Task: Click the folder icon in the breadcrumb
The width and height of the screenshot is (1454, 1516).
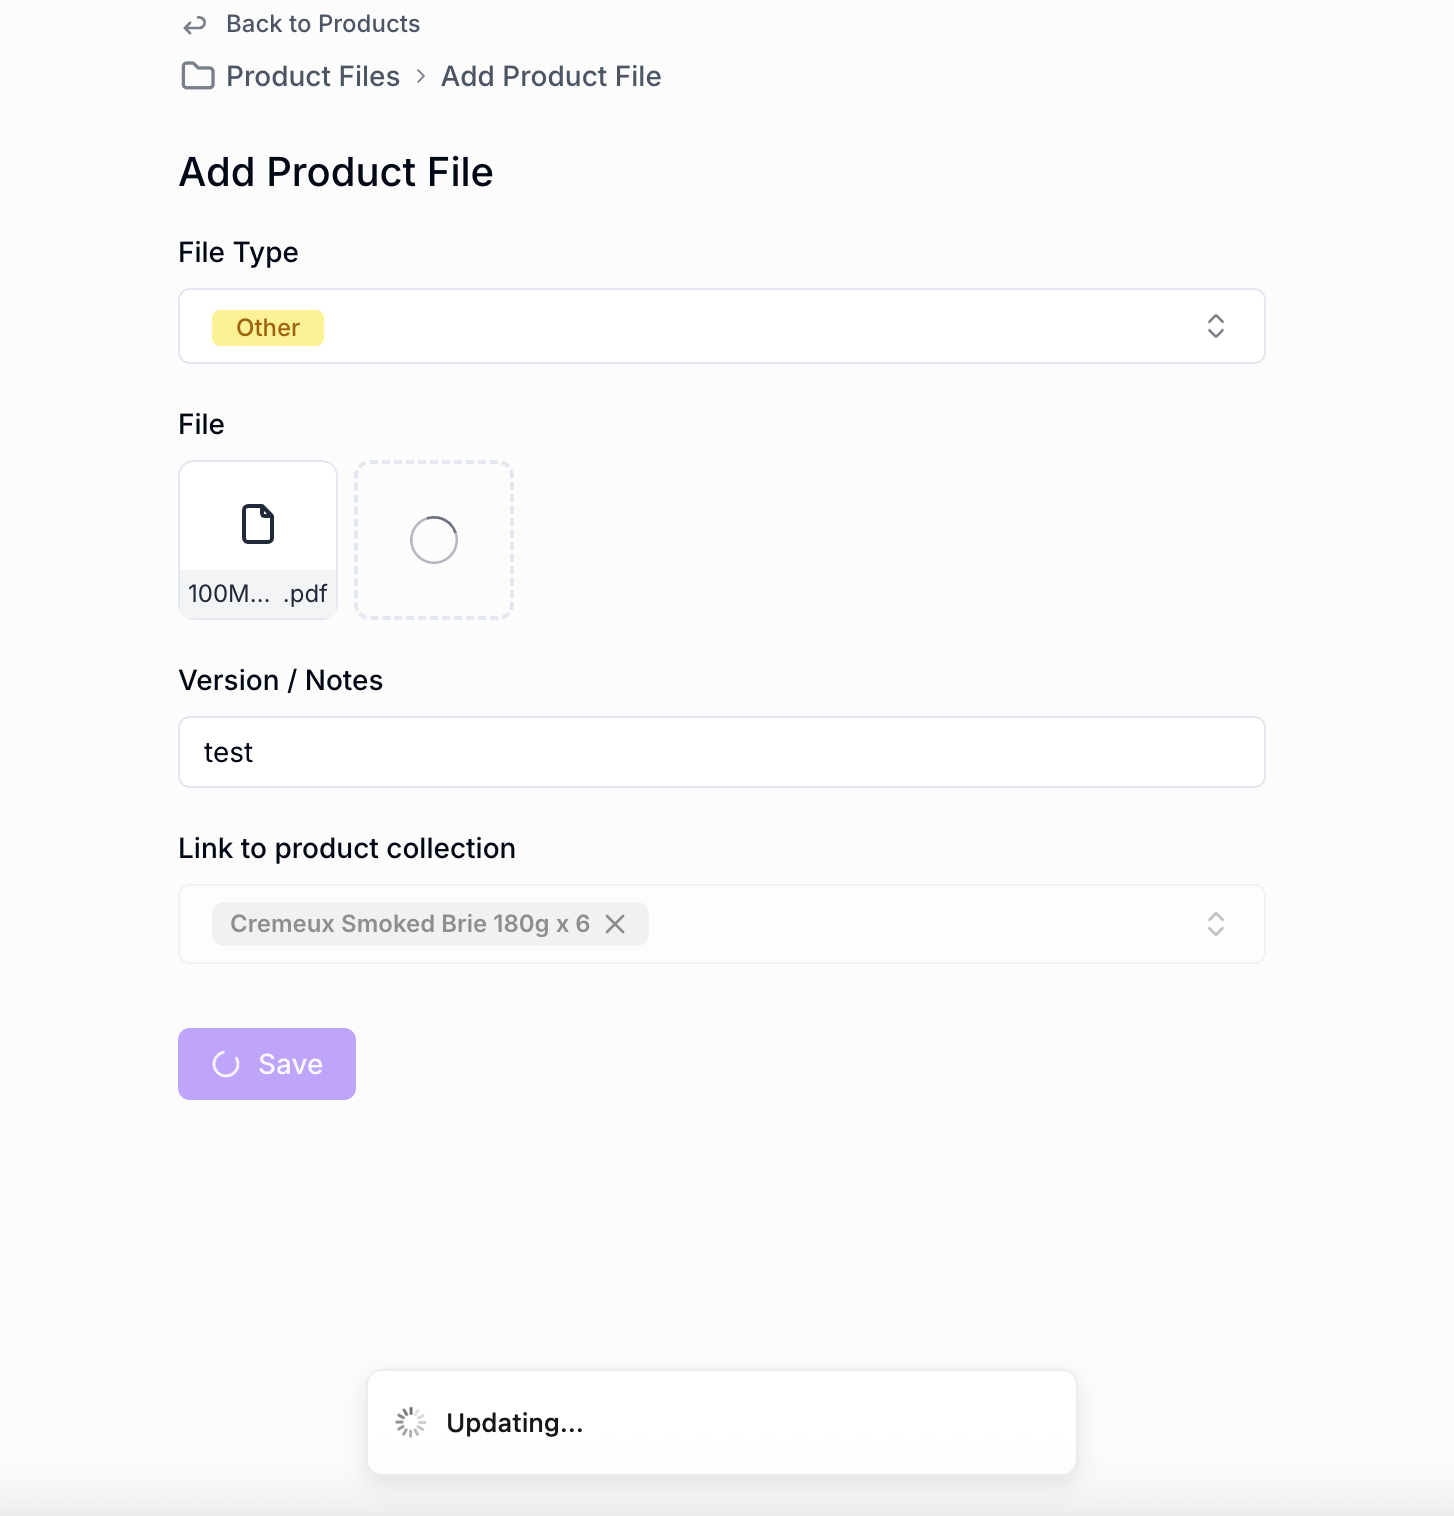Action: click(198, 76)
